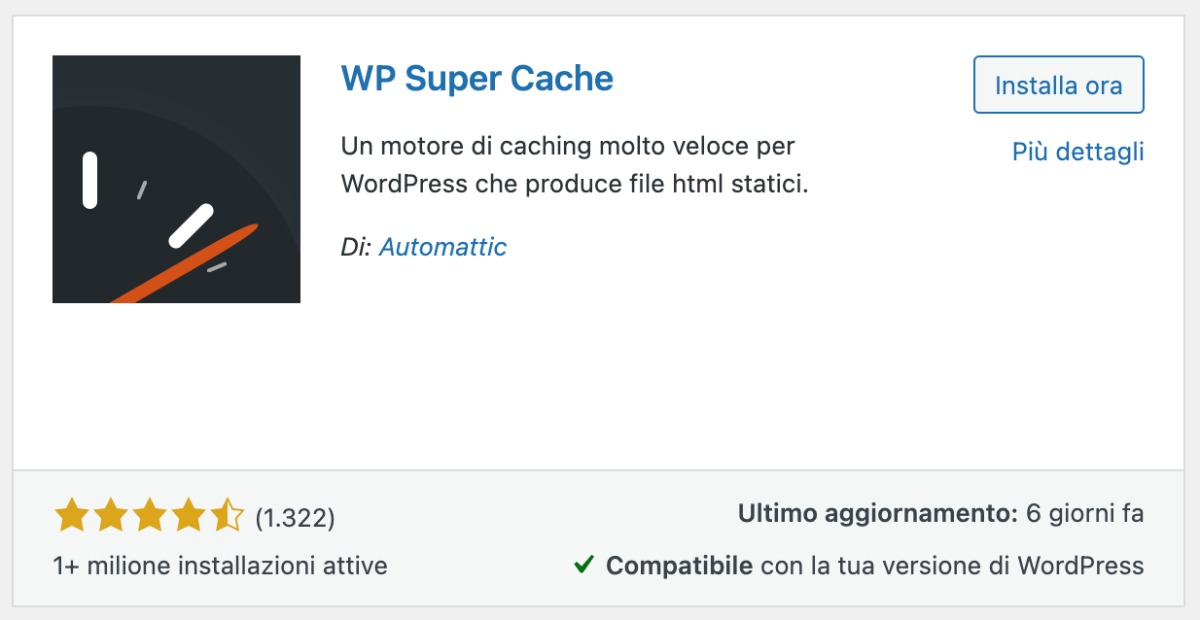Click the Di: author label

click(x=355, y=247)
